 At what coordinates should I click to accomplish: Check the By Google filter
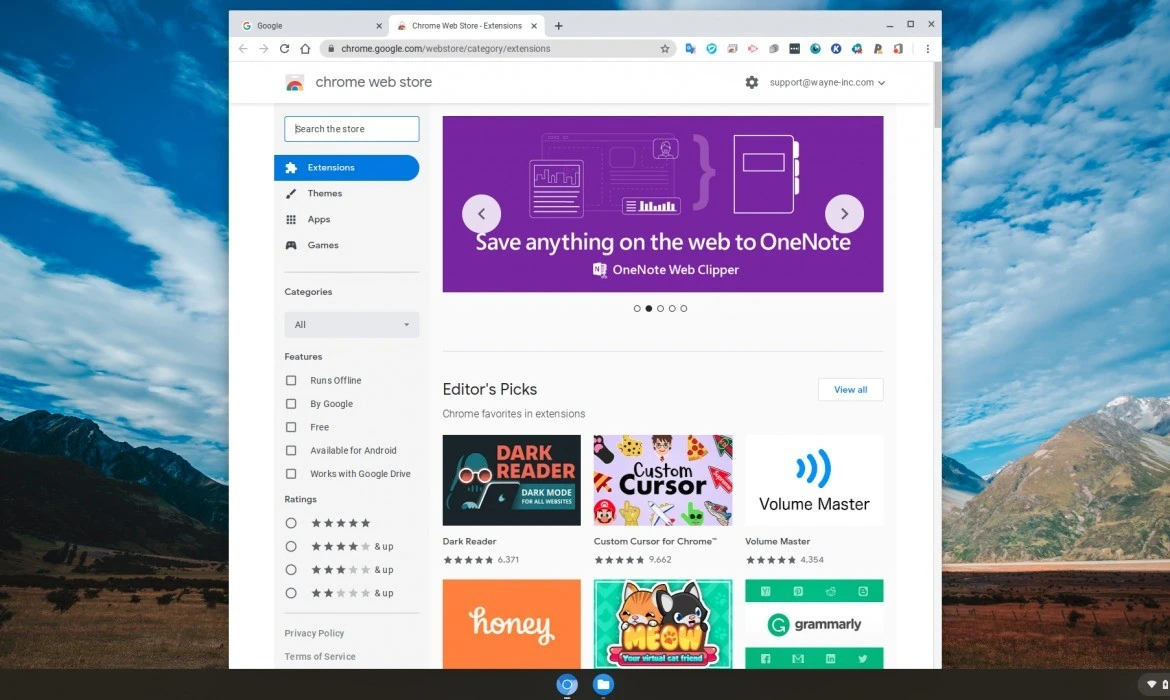tap(291, 404)
